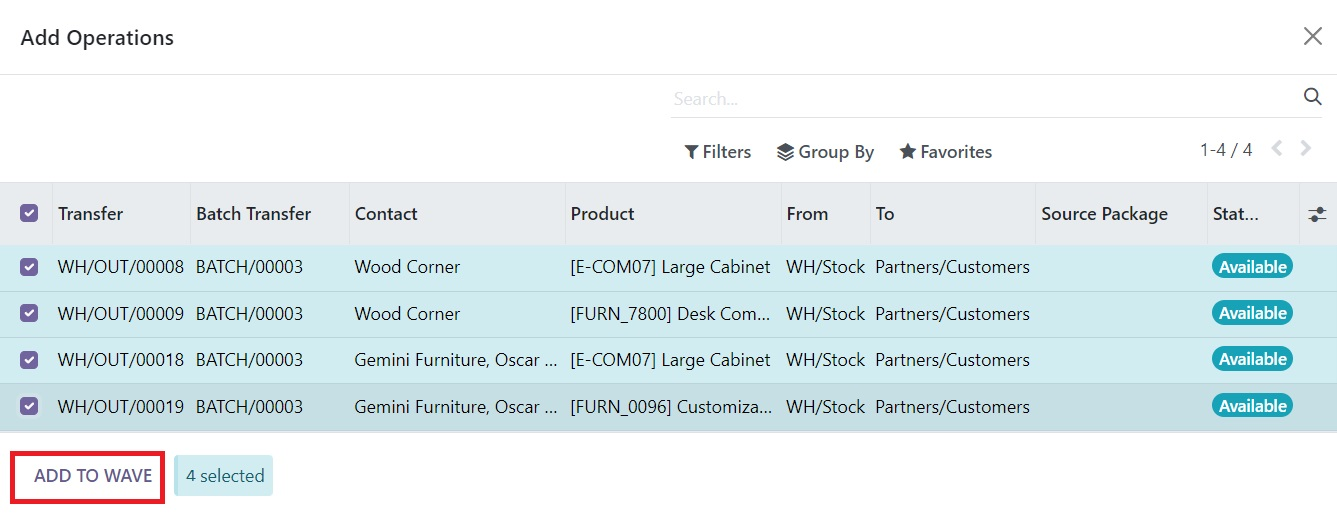Open the optional columns settings icon

coord(1317,214)
